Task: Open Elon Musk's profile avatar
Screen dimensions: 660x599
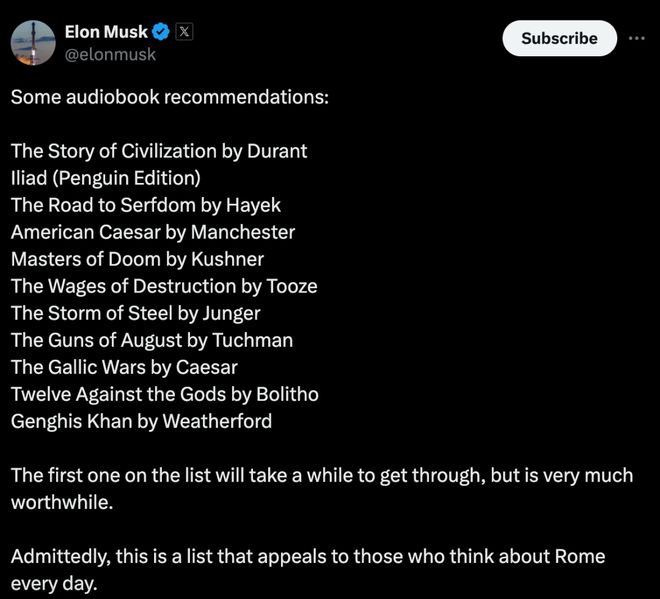Action: tap(33, 43)
